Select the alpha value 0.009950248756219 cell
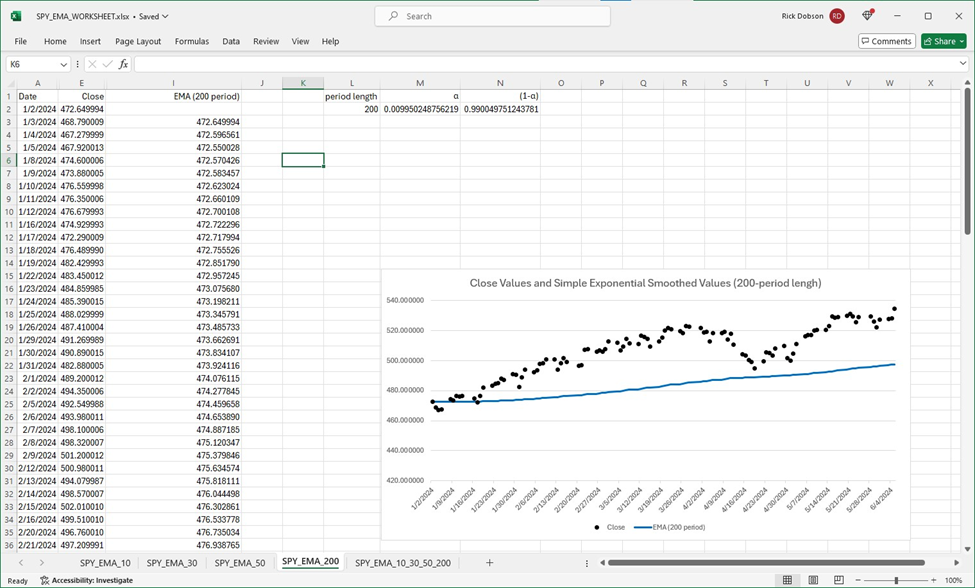The image size is (975, 588). point(420,109)
